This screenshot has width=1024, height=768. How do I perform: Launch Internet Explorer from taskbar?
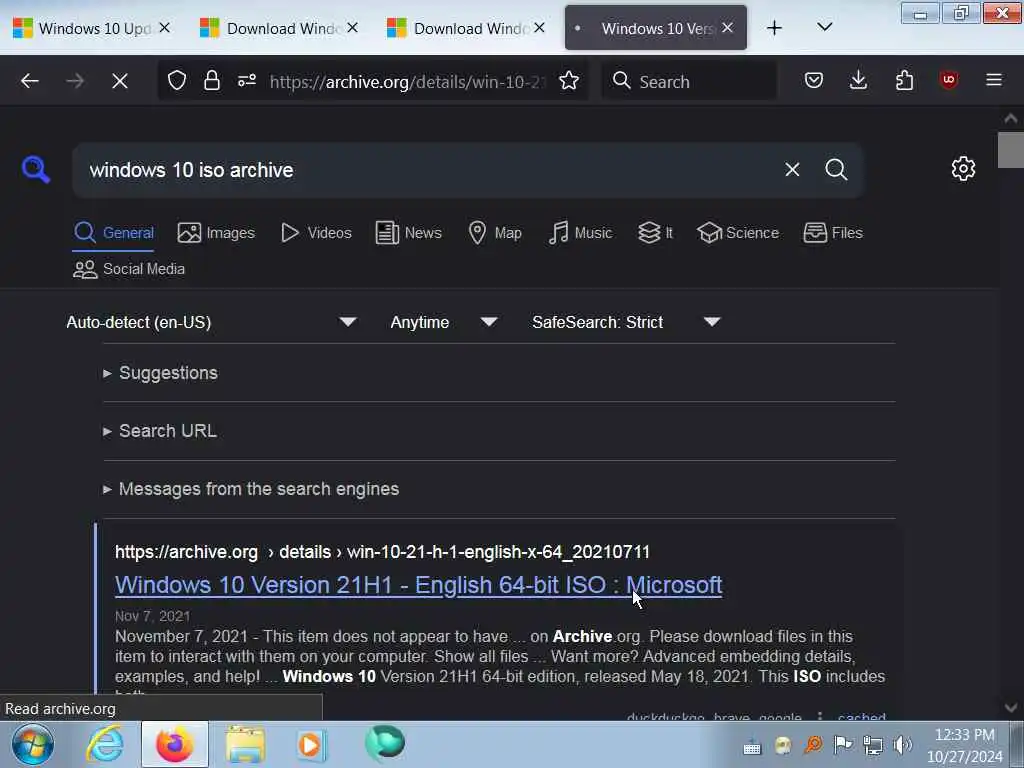[x=106, y=744]
